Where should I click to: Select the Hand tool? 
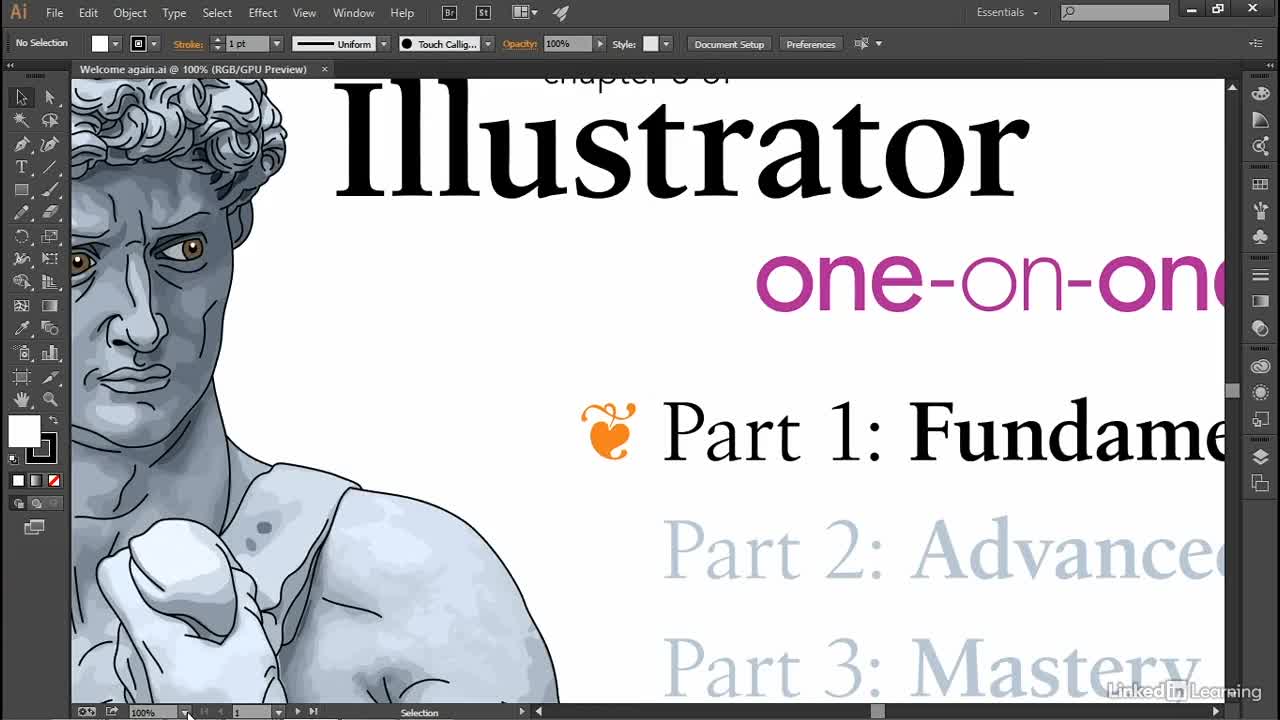(21, 400)
